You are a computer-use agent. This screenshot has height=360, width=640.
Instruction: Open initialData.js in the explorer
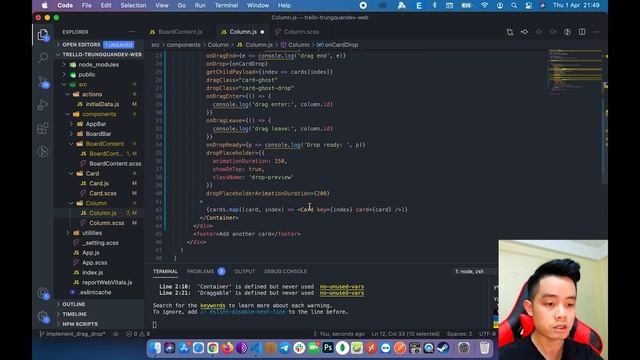pos(102,104)
